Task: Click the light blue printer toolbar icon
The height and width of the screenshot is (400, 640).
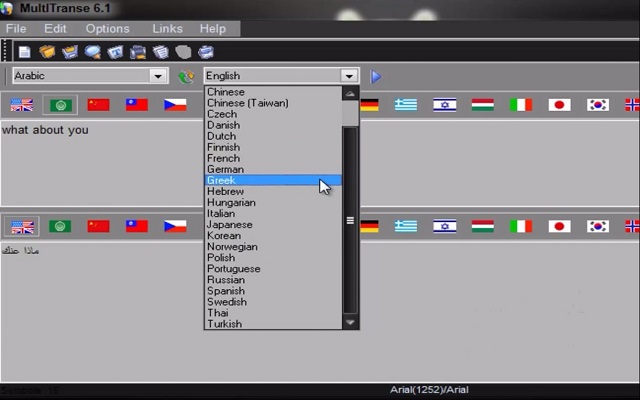Action: 206,52
